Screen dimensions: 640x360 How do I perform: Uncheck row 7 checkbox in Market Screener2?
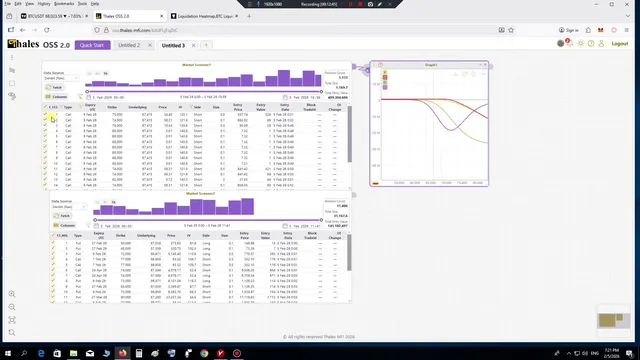coord(53,276)
